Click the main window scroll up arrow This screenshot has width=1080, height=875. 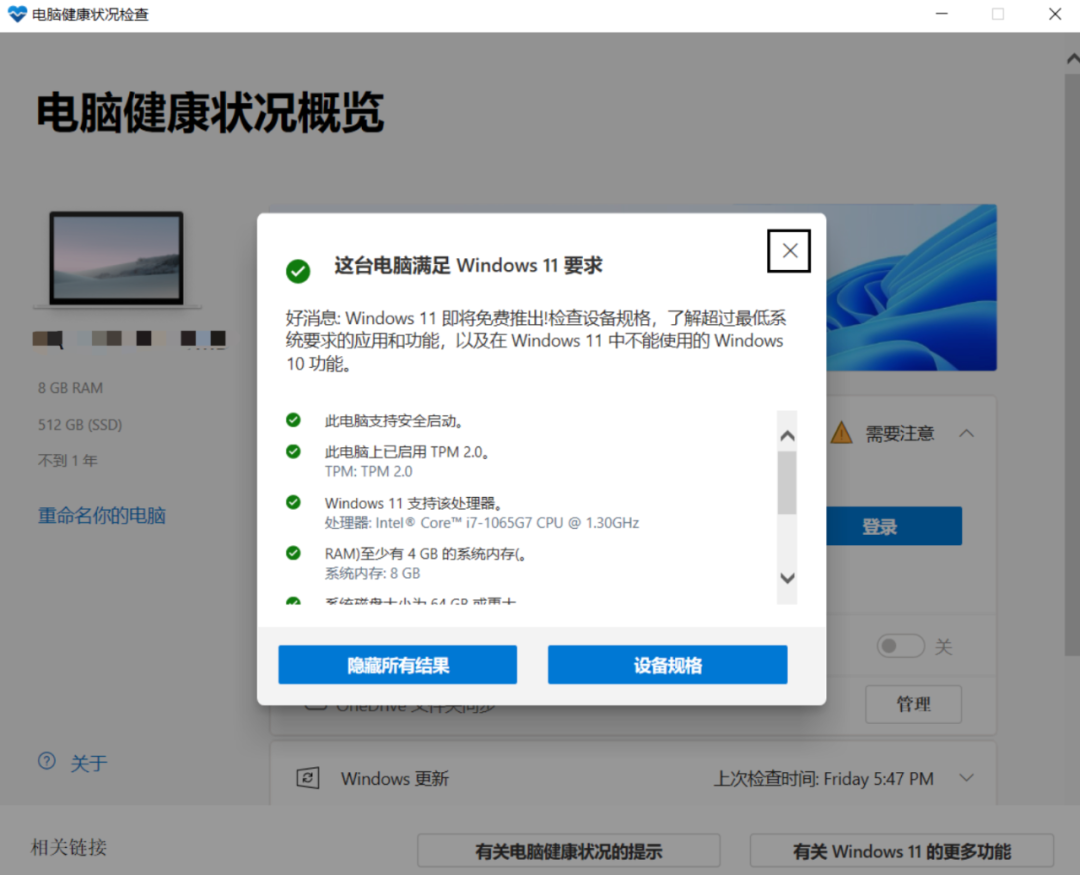click(x=1072, y=59)
